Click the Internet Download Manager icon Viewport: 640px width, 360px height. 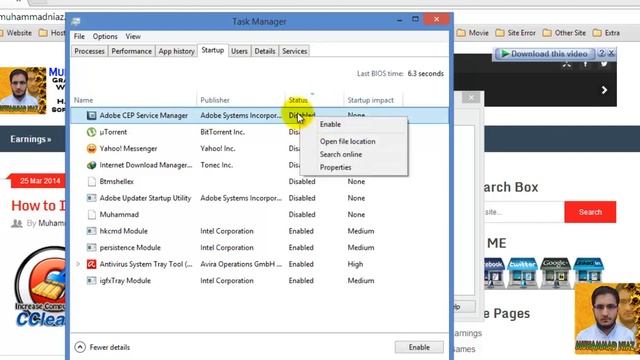click(x=91, y=165)
